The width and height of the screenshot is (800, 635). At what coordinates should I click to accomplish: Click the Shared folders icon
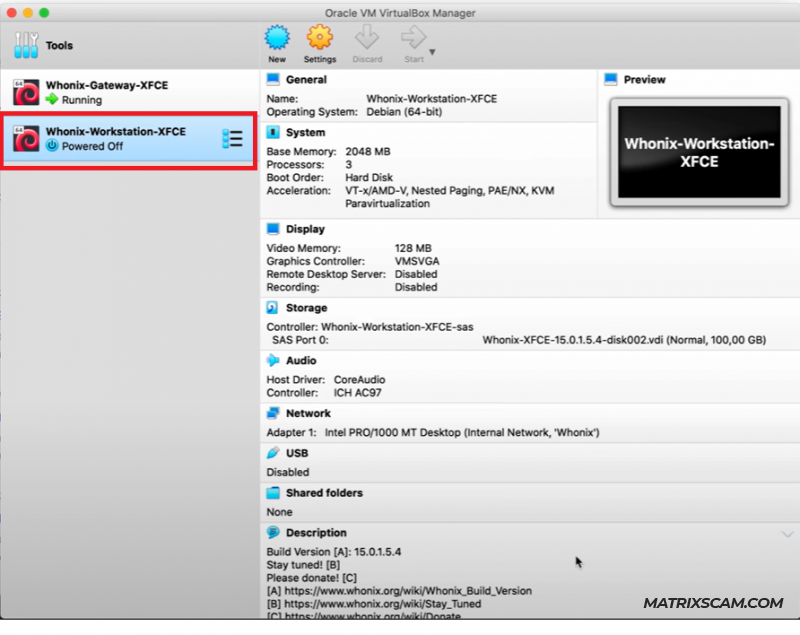point(273,493)
